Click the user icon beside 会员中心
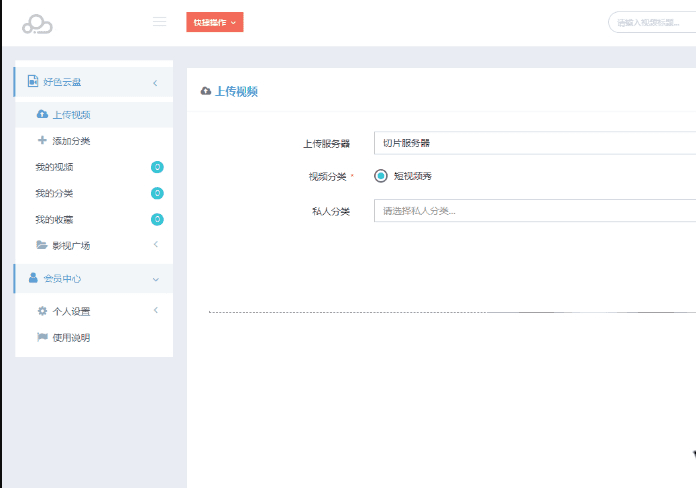The width and height of the screenshot is (696, 488). tap(33, 278)
